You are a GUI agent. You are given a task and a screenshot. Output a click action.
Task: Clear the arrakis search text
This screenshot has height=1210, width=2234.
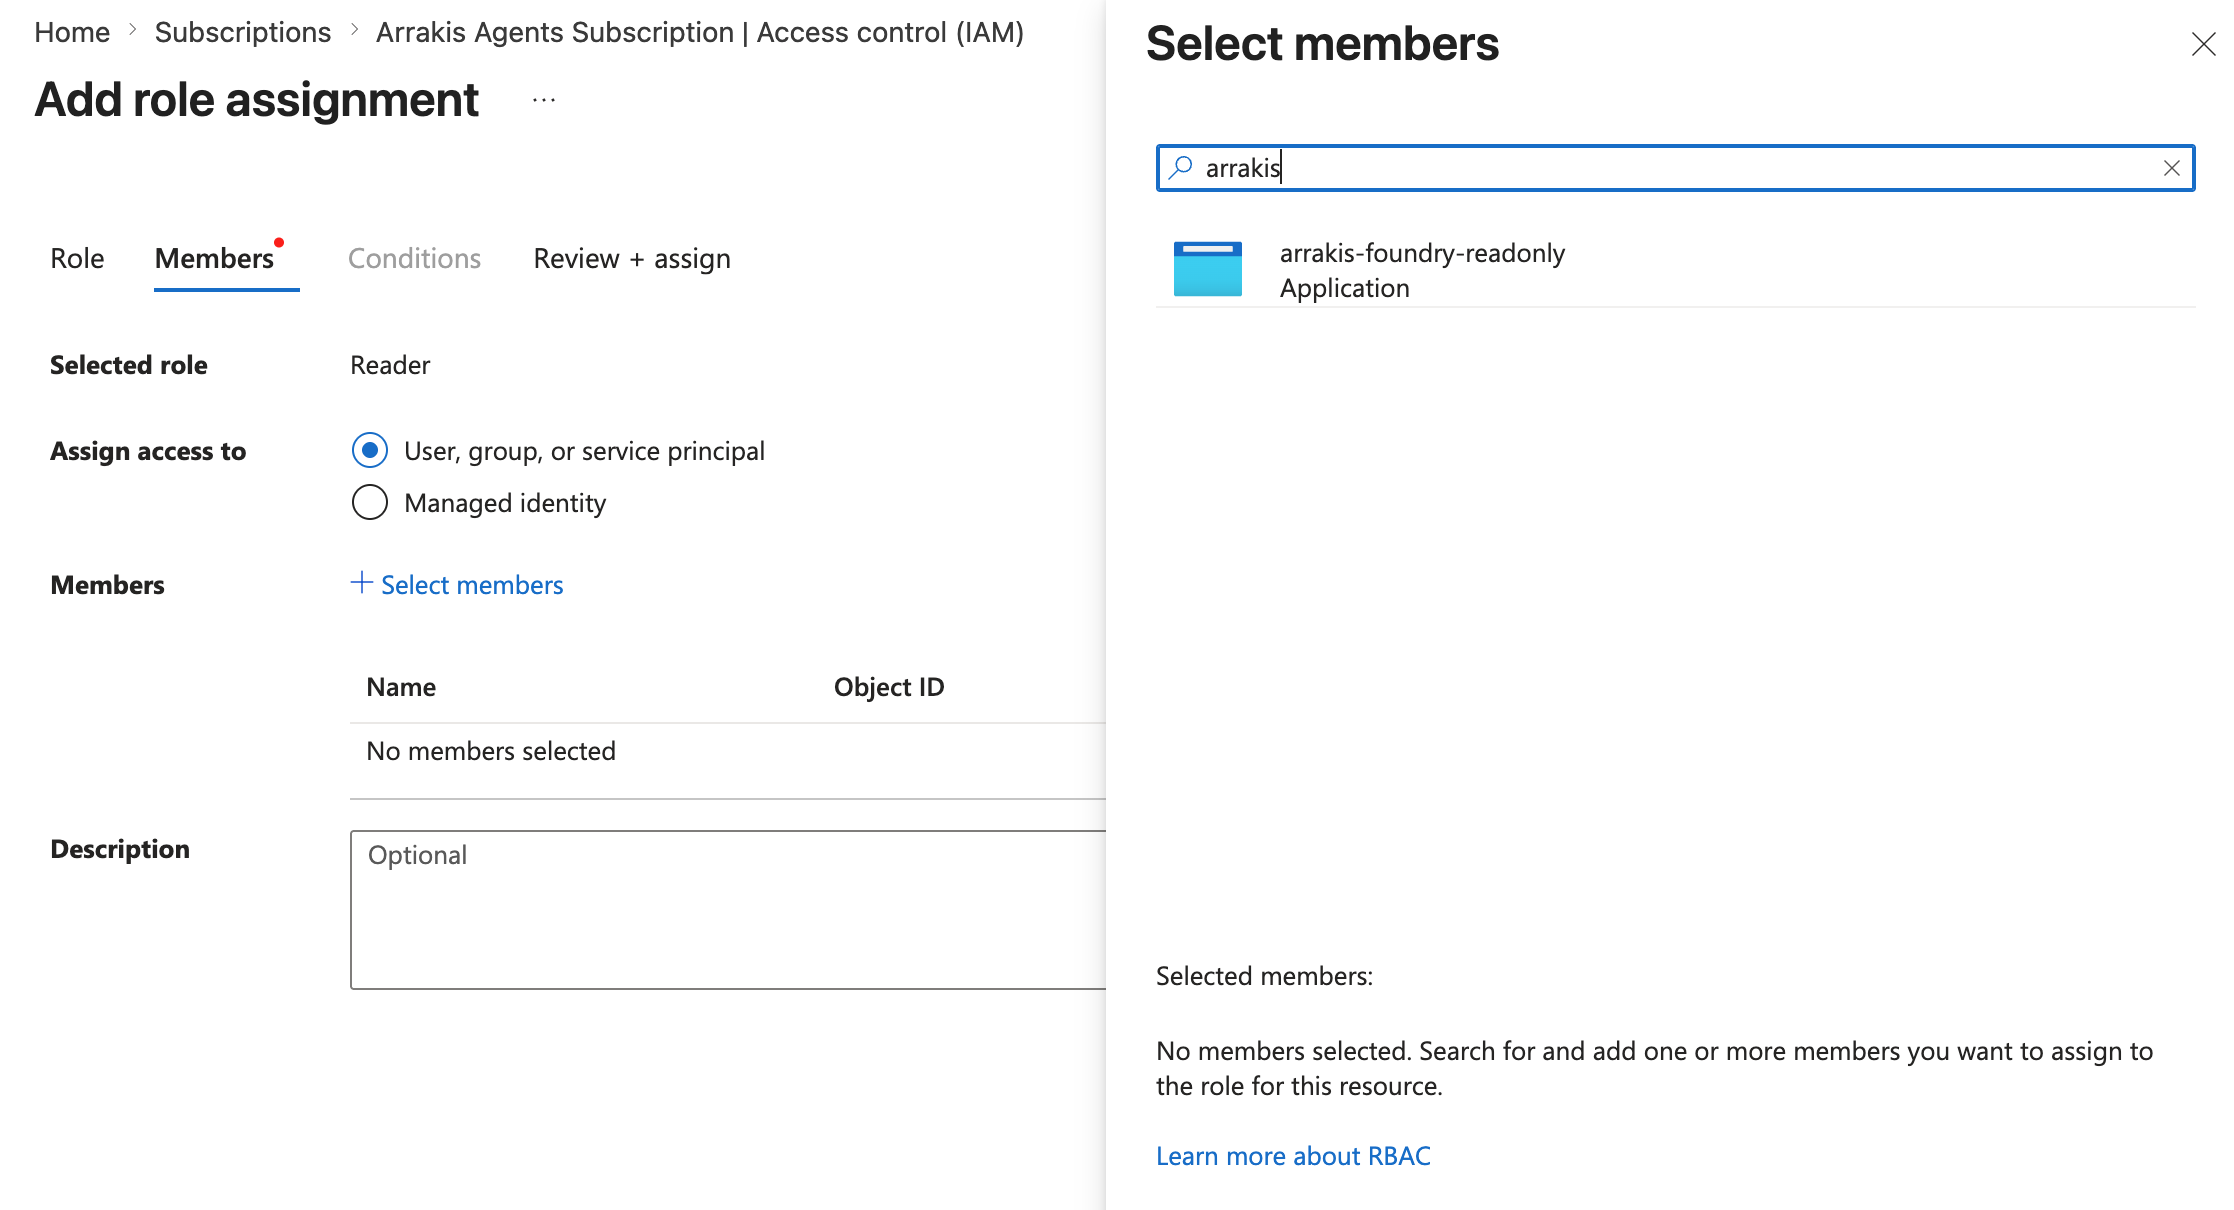click(2171, 168)
